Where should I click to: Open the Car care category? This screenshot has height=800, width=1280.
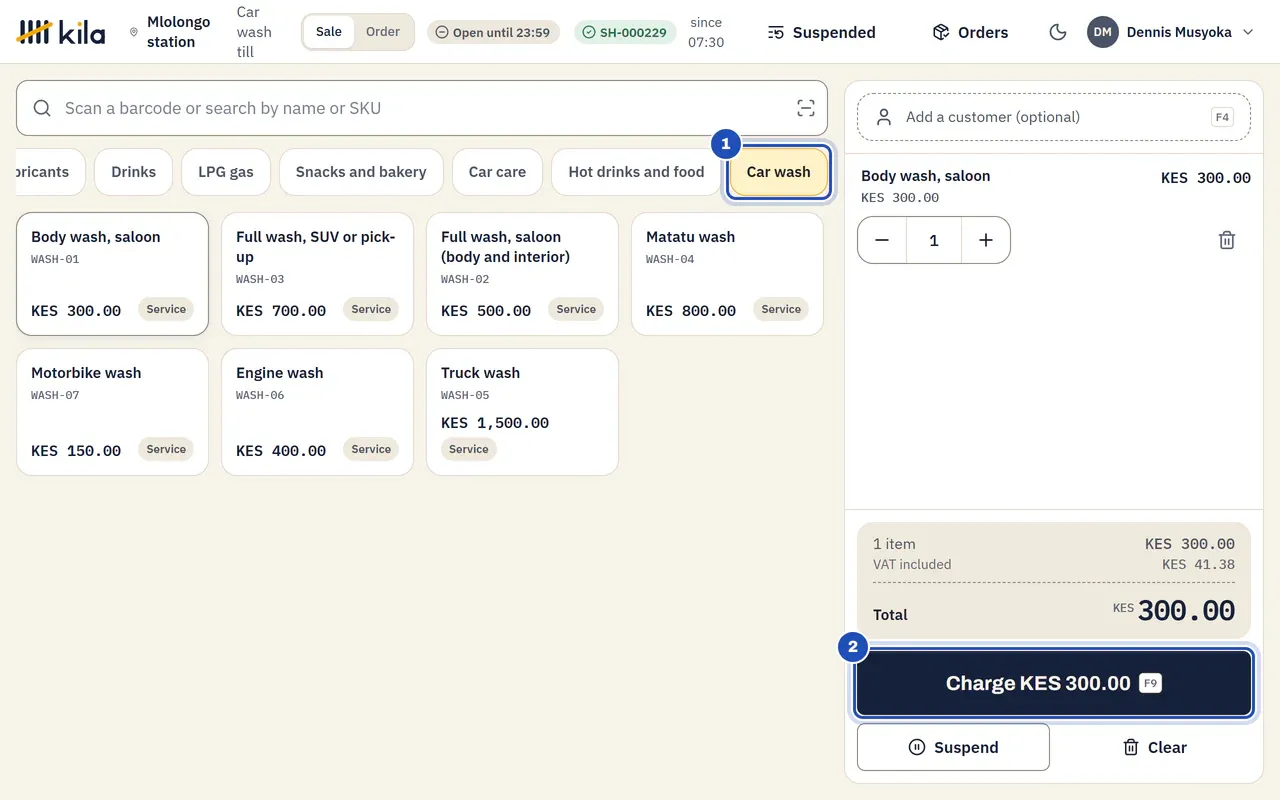pyautogui.click(x=497, y=172)
